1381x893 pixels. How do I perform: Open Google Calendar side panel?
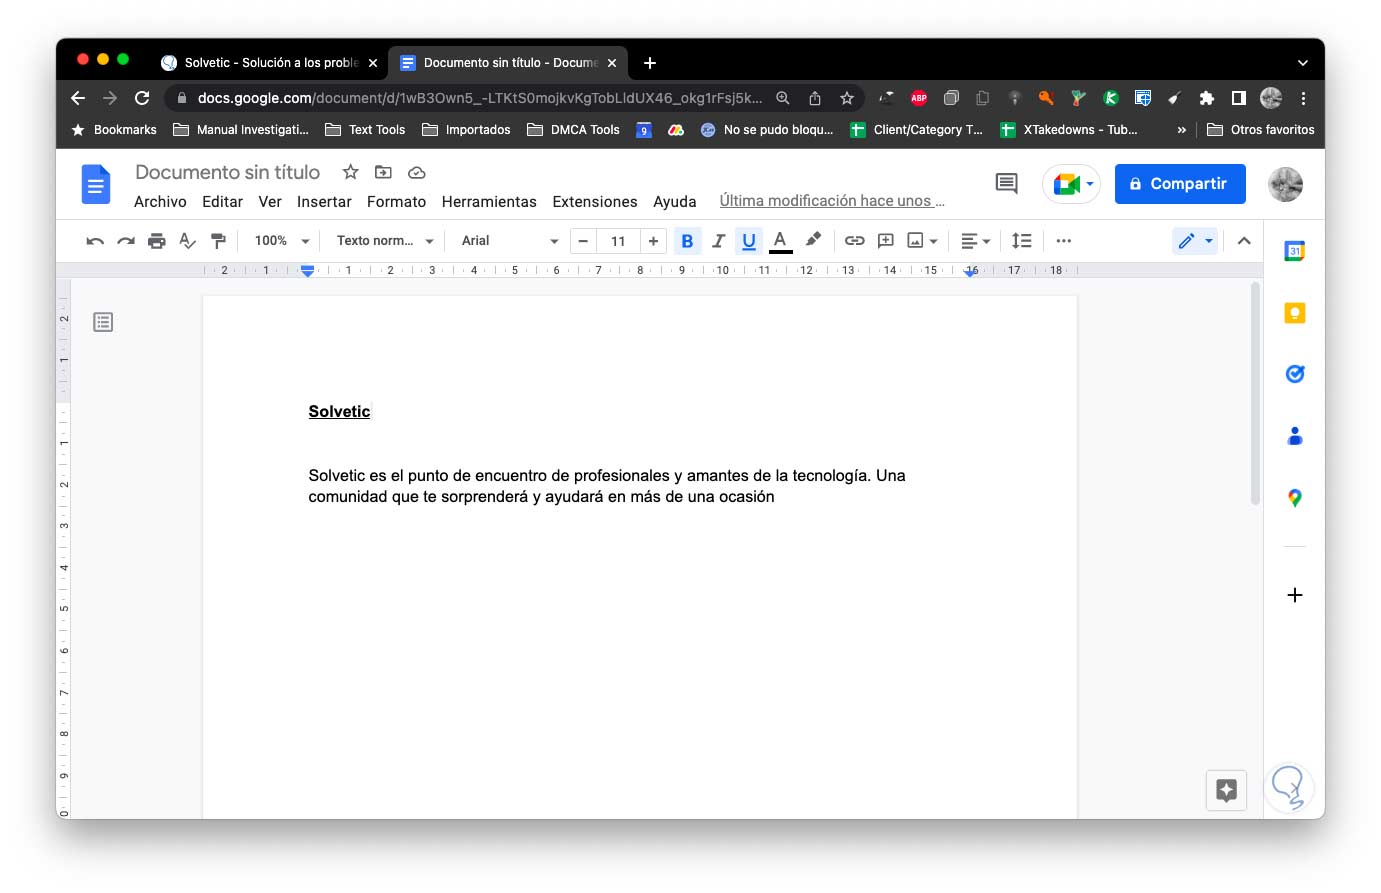point(1294,251)
